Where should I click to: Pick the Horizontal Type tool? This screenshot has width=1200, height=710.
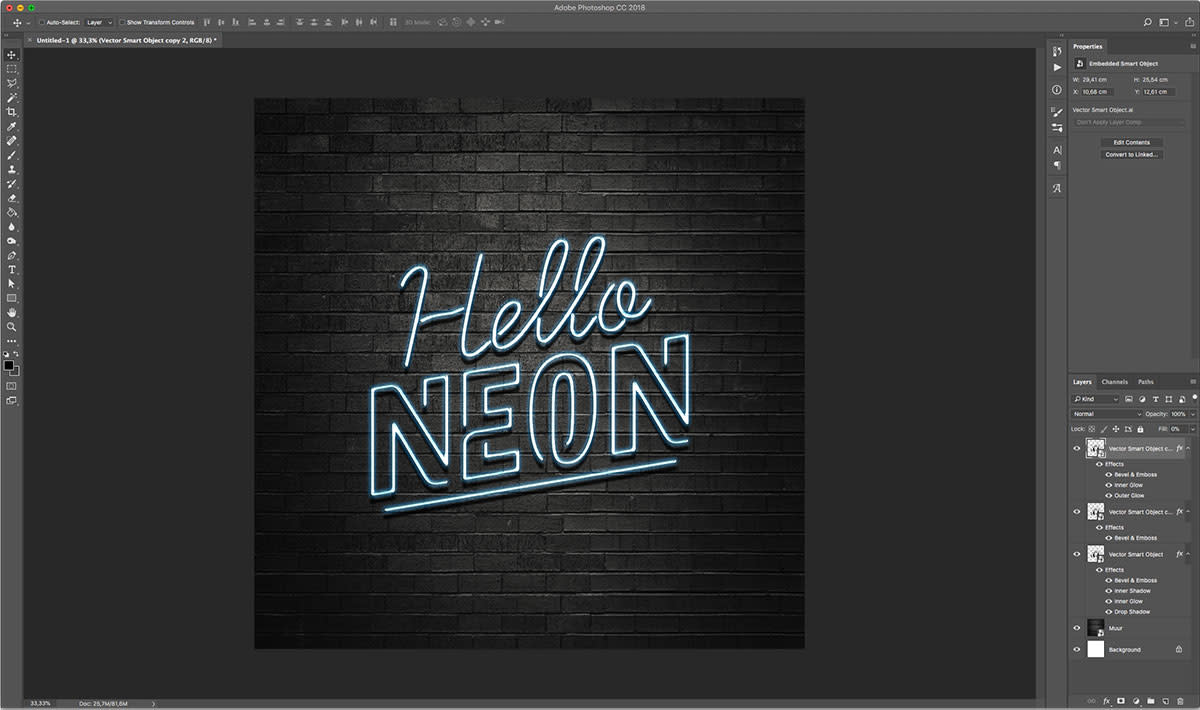click(12, 269)
